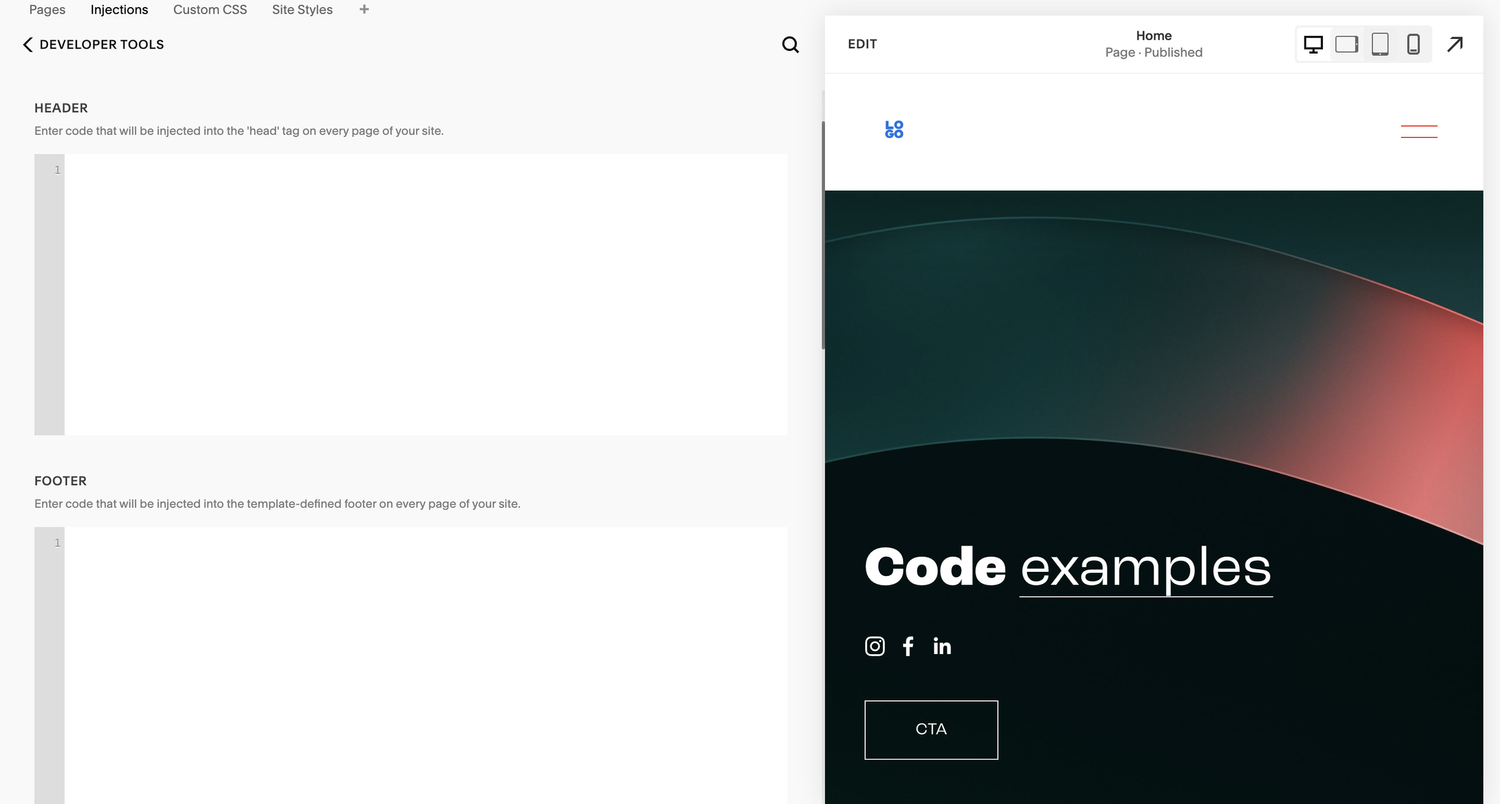Click the LinkedIn social icon
Screen dimensions: 1500x804
click(941, 646)
